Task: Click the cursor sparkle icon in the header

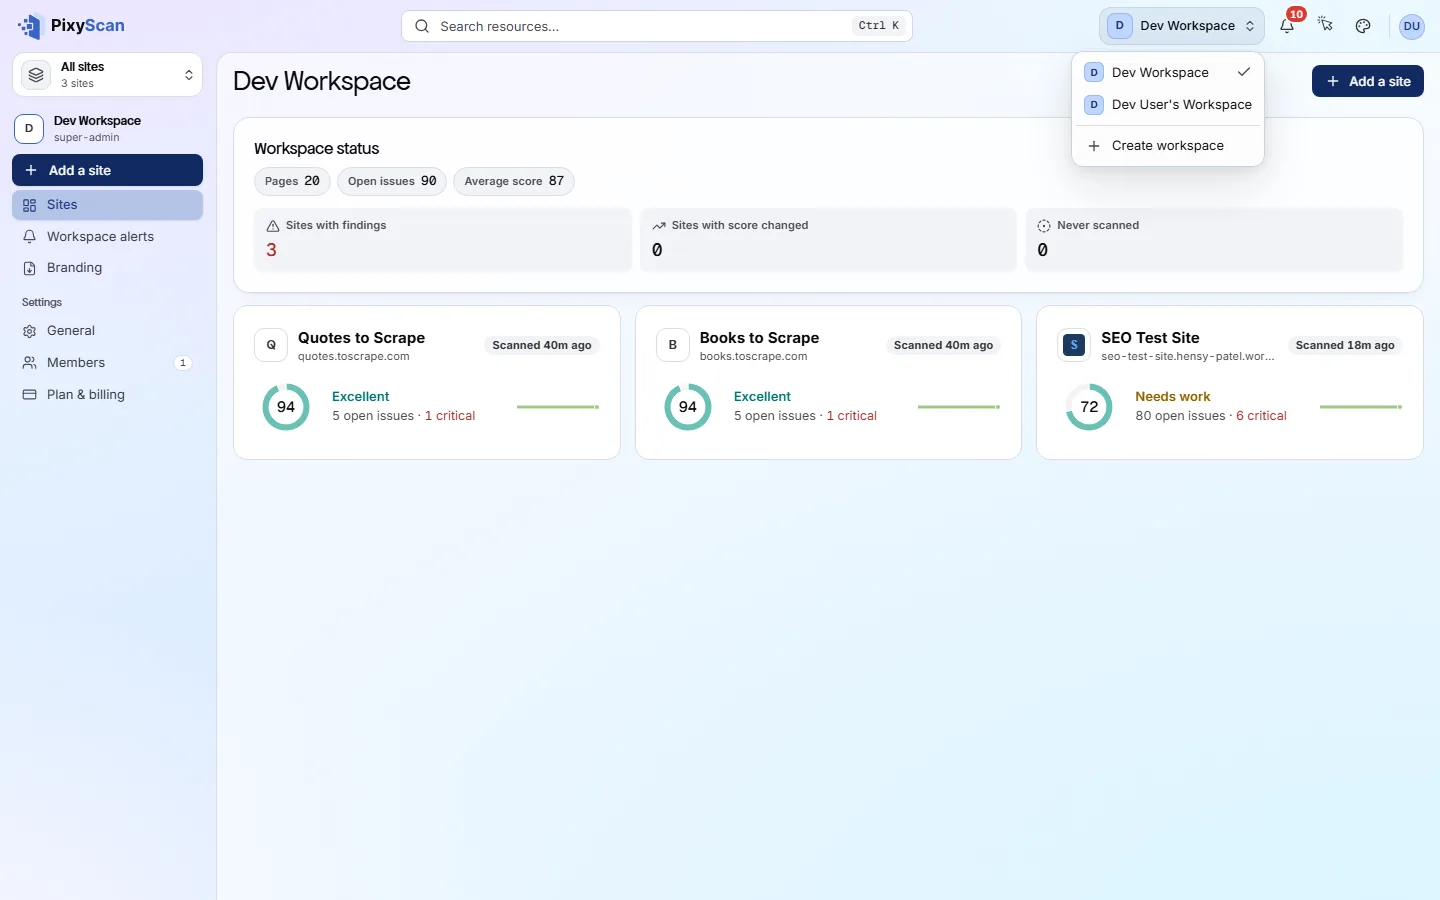Action: pyautogui.click(x=1325, y=26)
